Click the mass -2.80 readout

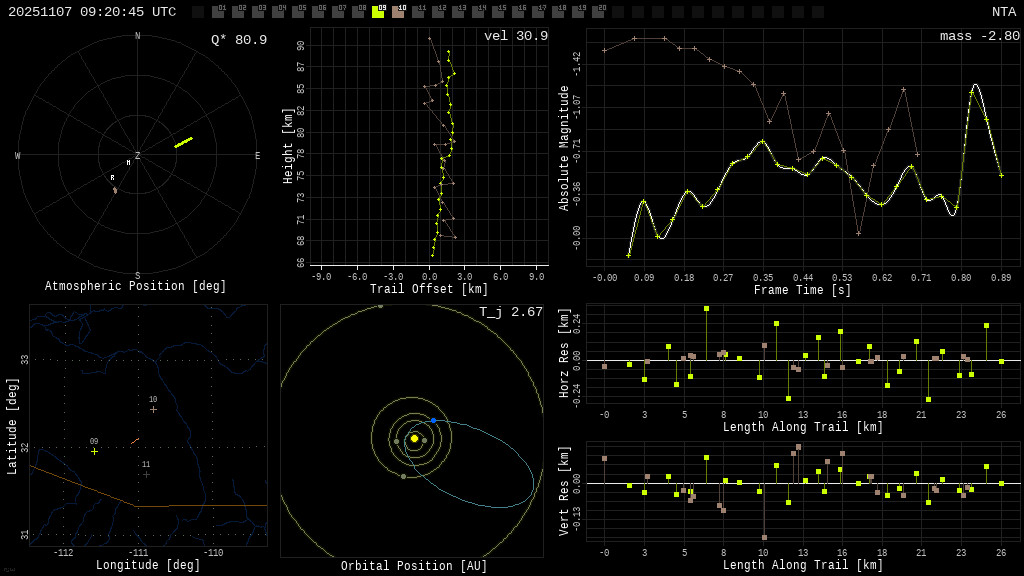(979, 36)
